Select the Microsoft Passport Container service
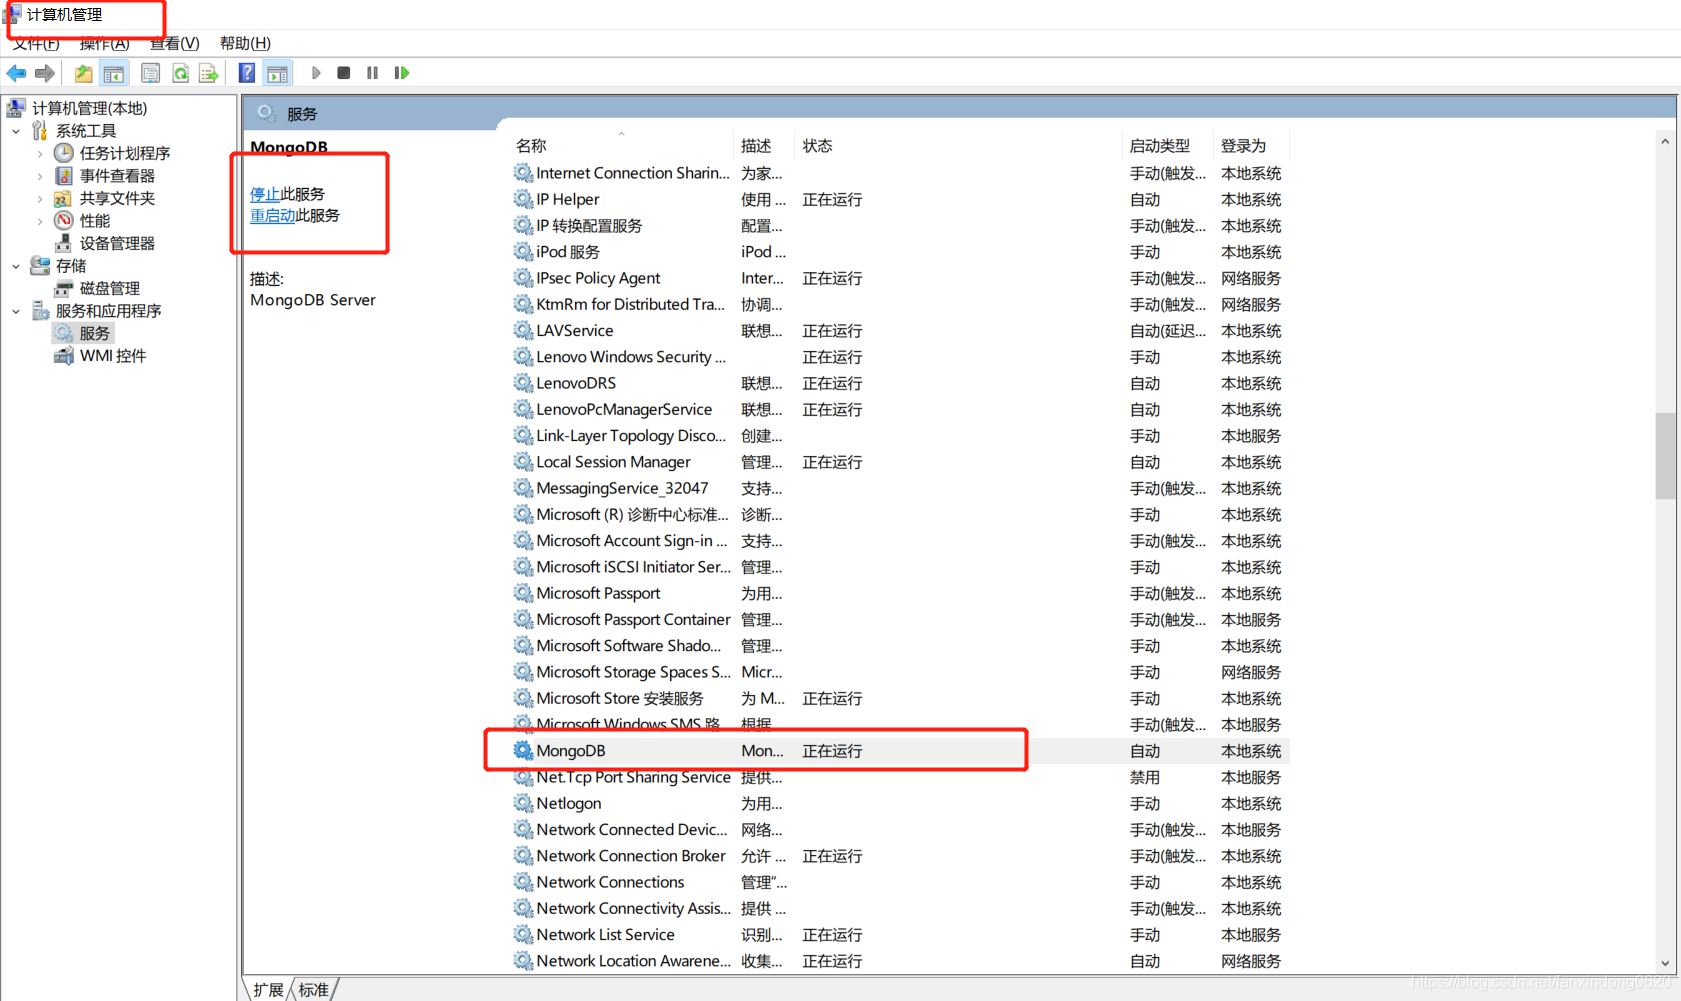Viewport: 1681px width, 1001px height. [x=900, y=620]
